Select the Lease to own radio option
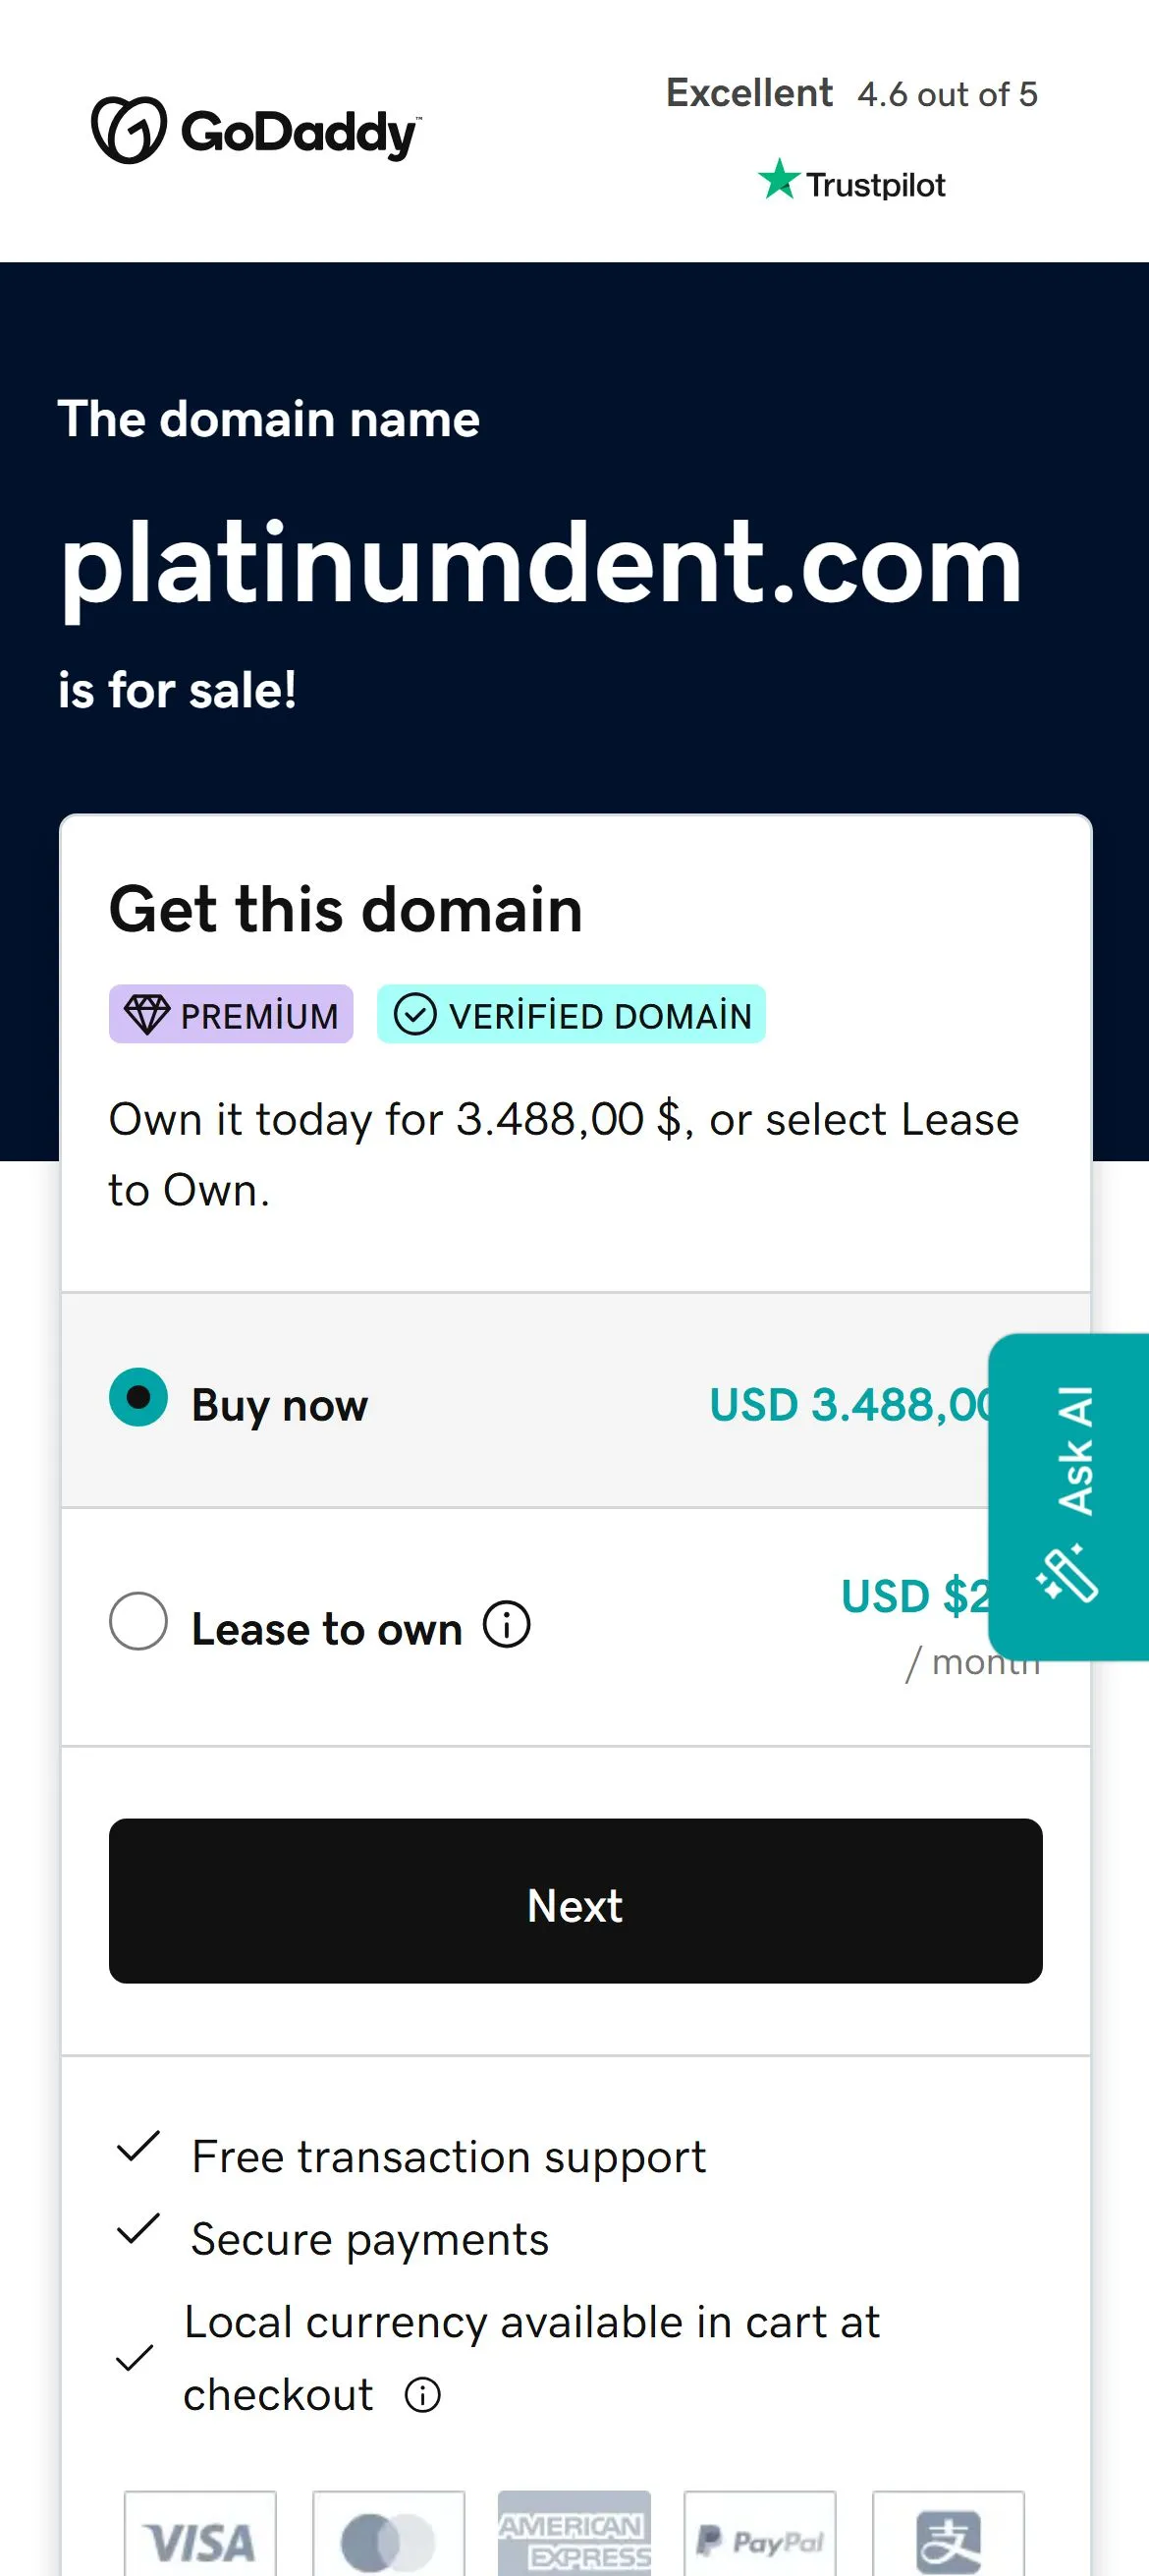Viewport: 1149px width, 2576px height. (x=139, y=1621)
